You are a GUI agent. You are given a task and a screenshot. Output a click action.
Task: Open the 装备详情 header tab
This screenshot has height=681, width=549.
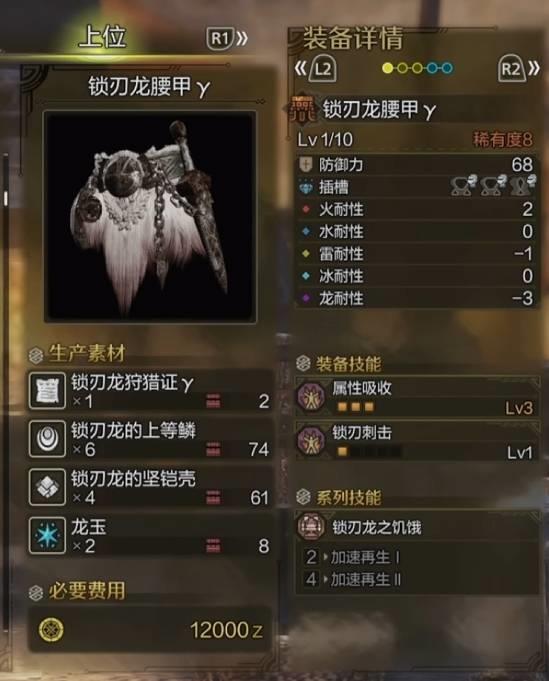(x=353, y=38)
